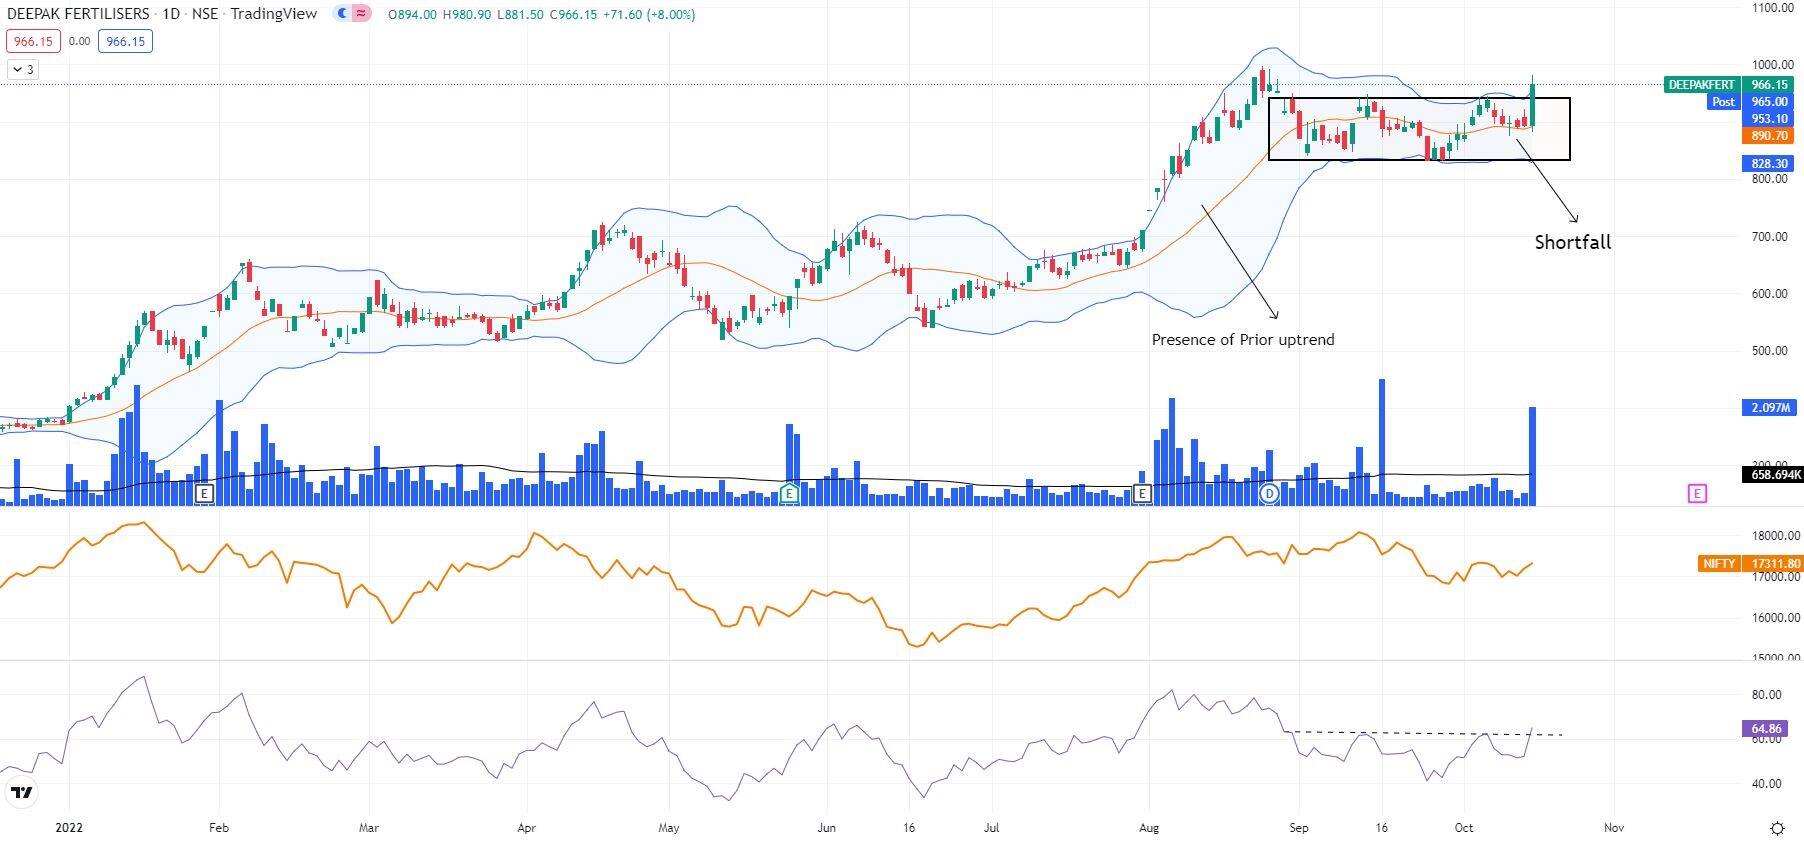The height and width of the screenshot is (841, 1804).
Task: Click the L881.50 low value
Action: [520, 15]
